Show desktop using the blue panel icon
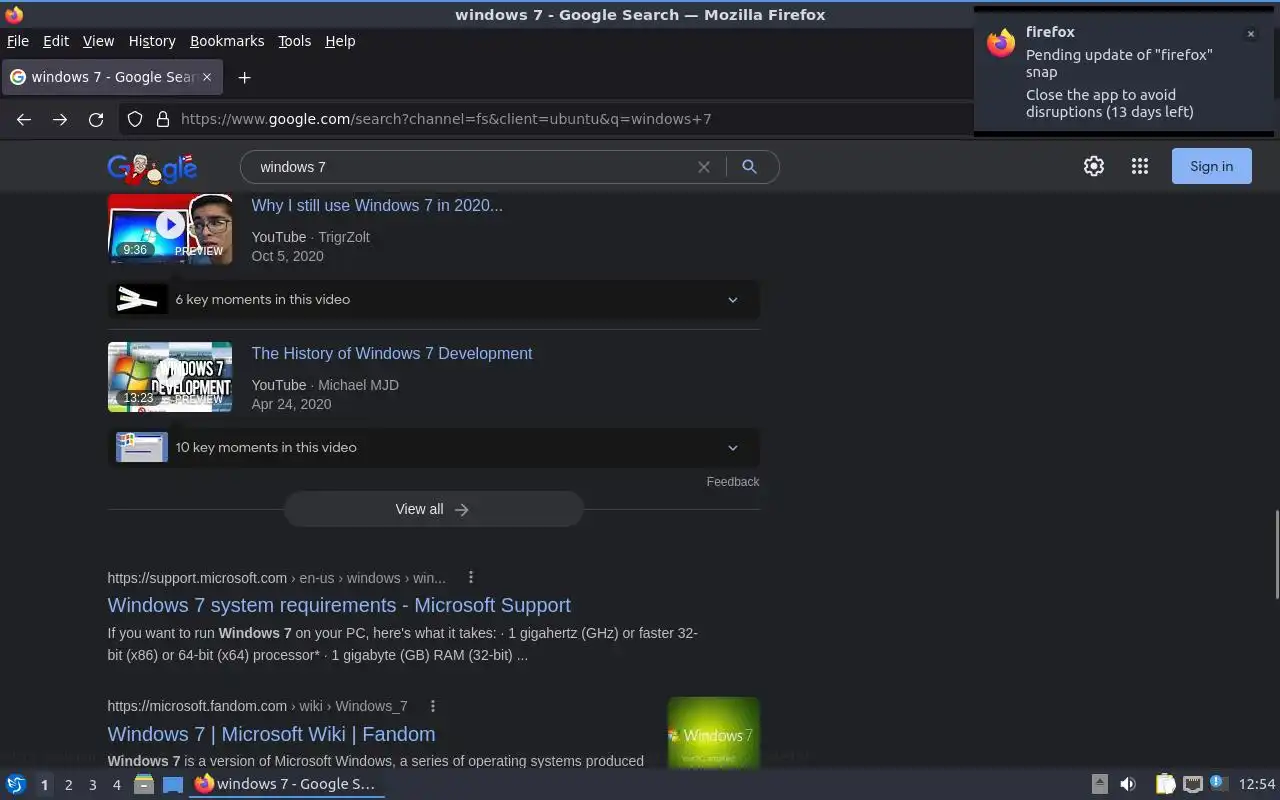This screenshot has height=800, width=1280. click(x=173, y=784)
